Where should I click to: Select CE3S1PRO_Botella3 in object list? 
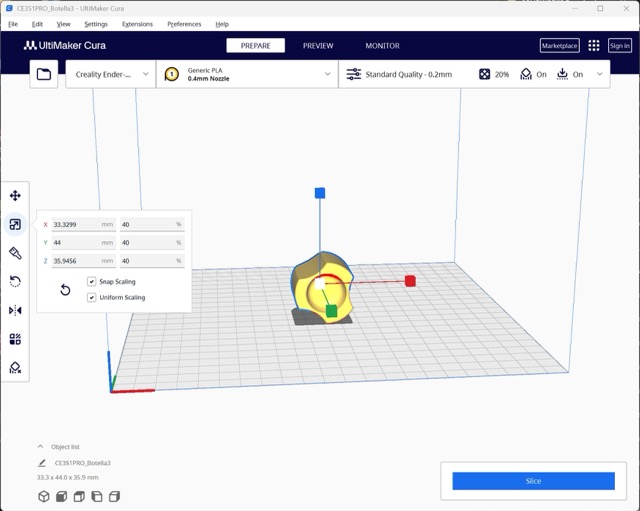pyautogui.click(x=82, y=463)
